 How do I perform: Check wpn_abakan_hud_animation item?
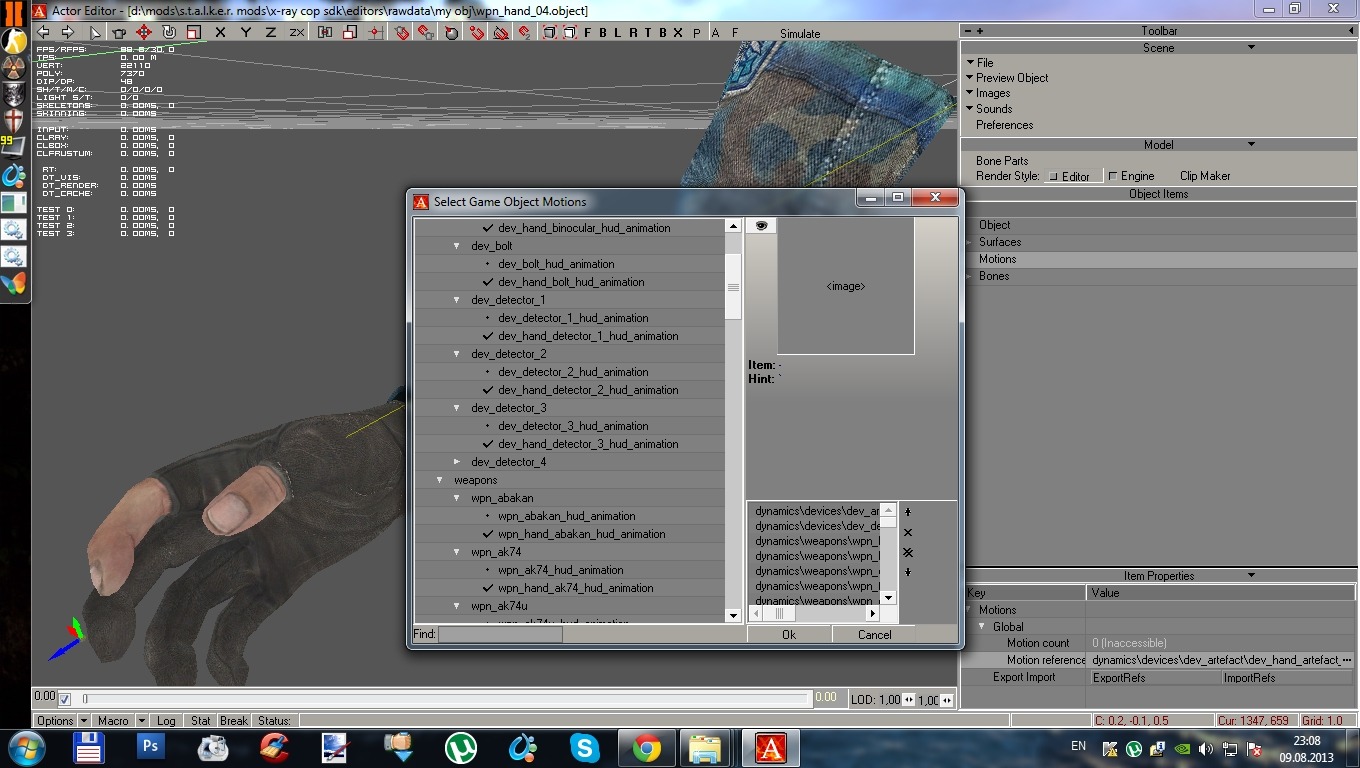pyautogui.click(x=488, y=516)
